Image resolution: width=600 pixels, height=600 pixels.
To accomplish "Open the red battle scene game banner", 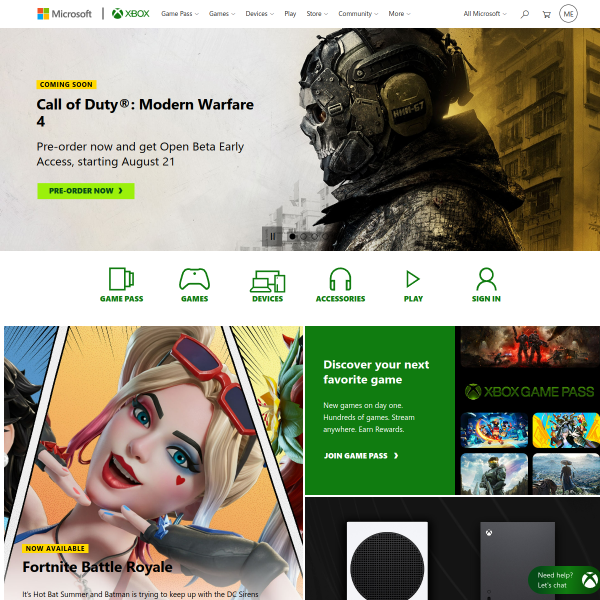I will pyautogui.click(x=530, y=346).
